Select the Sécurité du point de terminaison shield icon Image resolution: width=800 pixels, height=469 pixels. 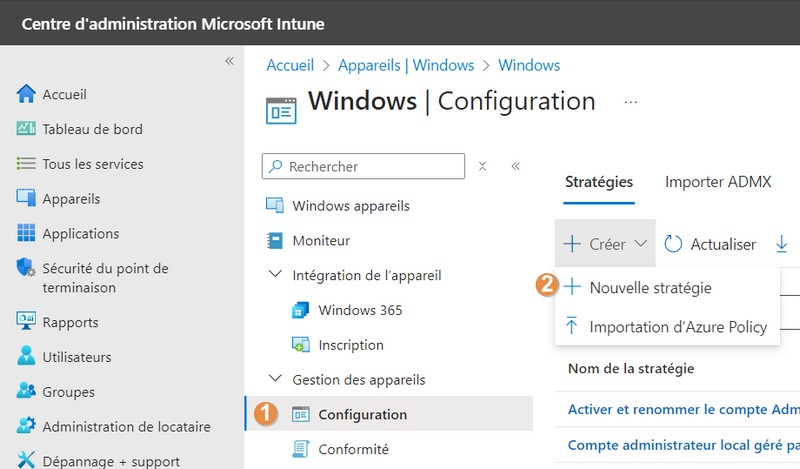click(27, 268)
